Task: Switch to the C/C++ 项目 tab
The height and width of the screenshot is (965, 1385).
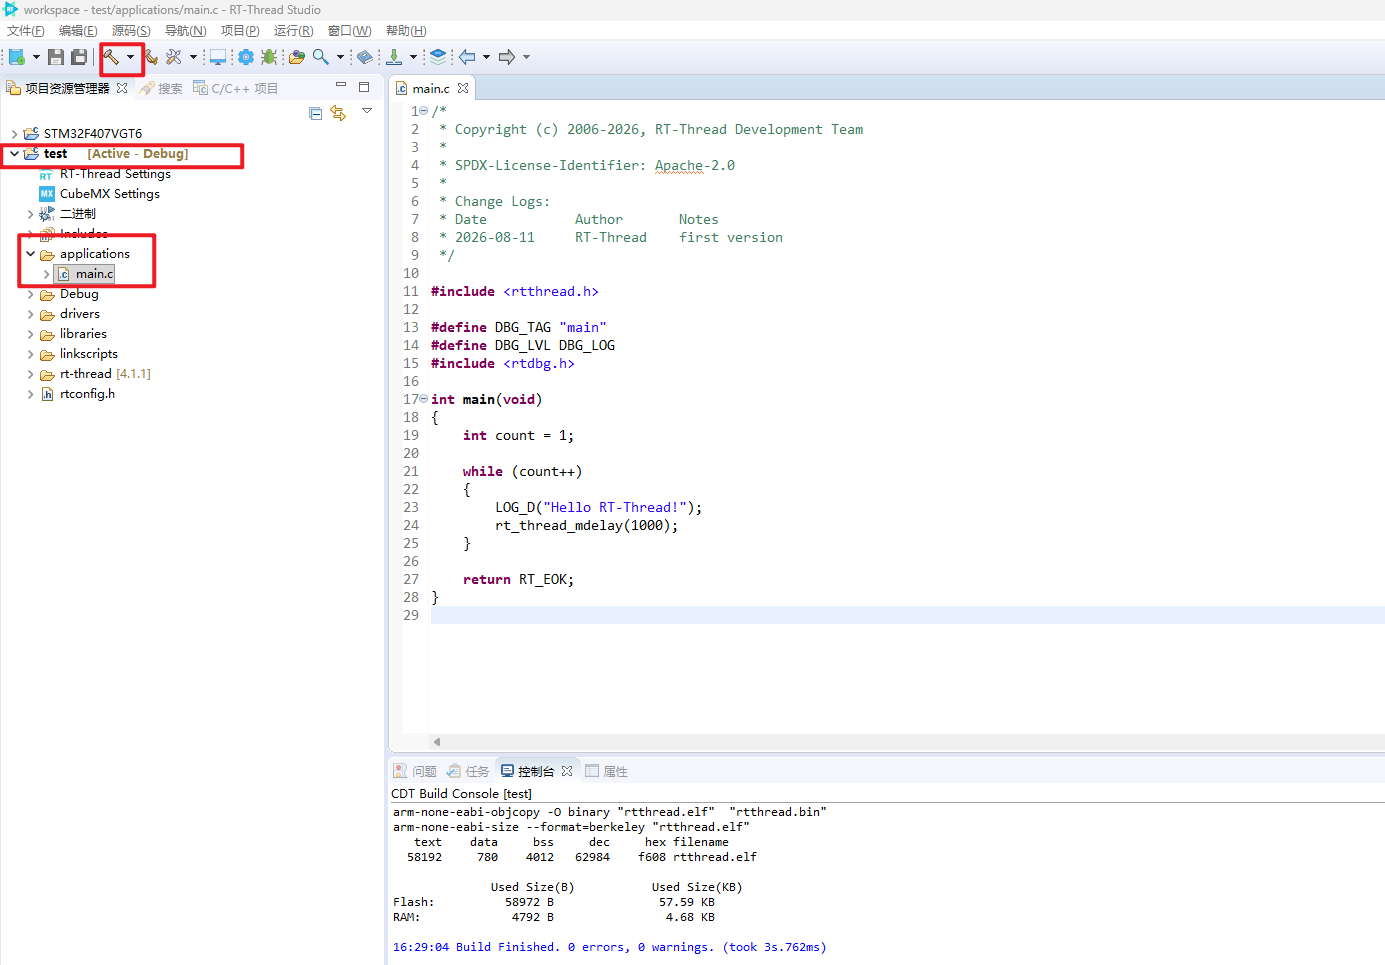Action: 236,88
